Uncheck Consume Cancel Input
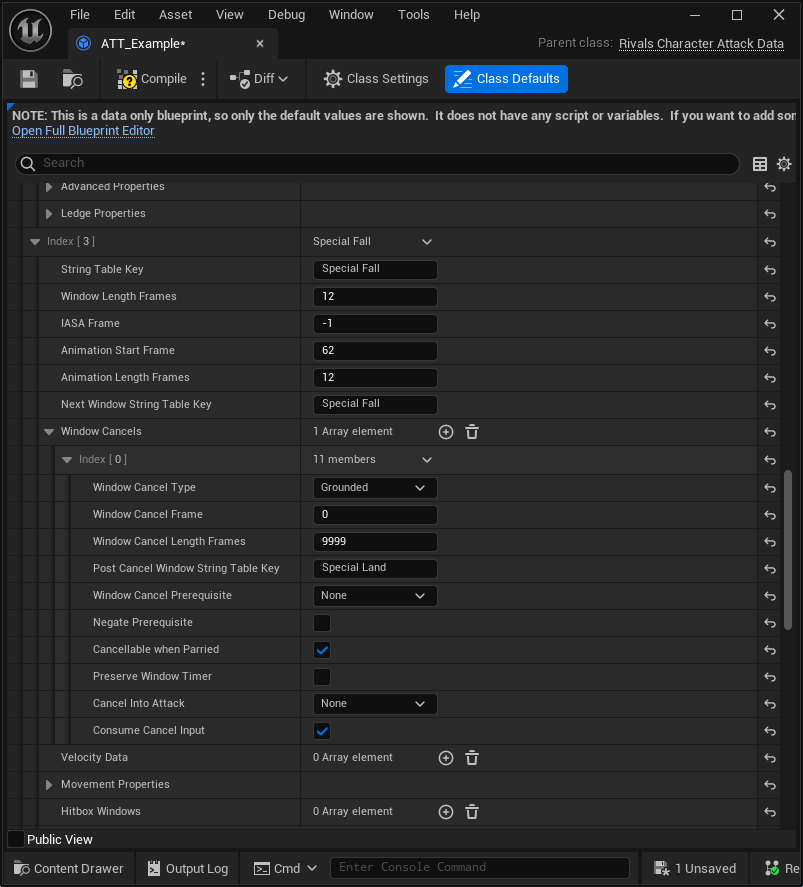Screen dimensions: 803x887 (x=322, y=731)
